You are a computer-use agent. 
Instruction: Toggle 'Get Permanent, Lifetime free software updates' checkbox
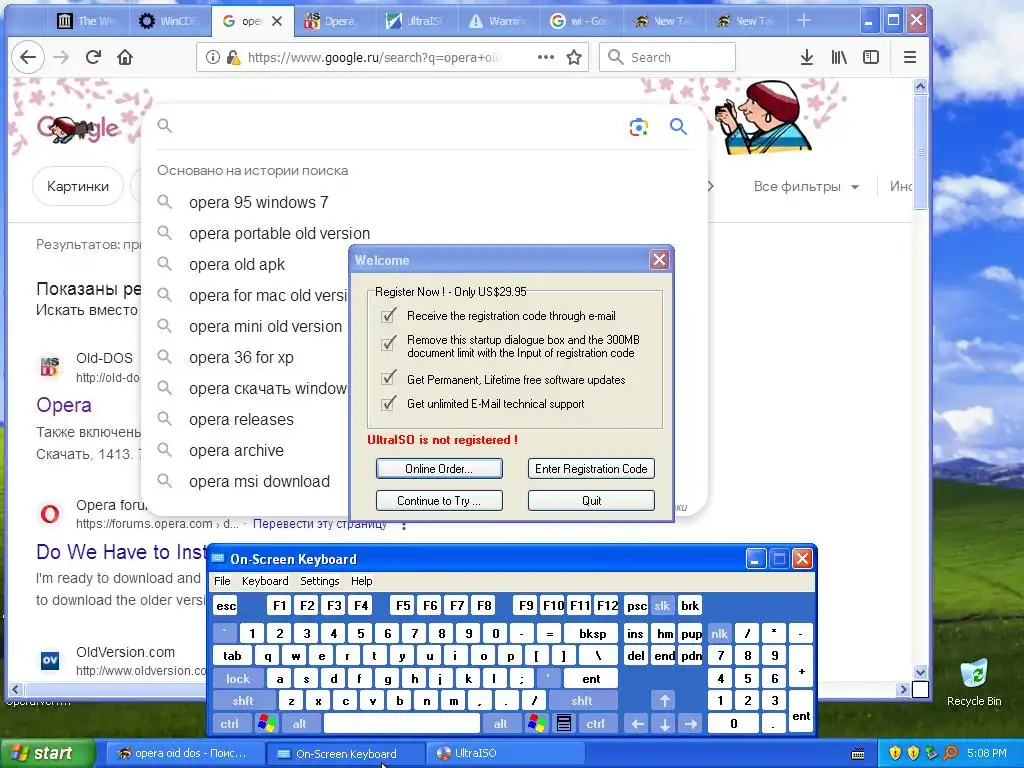[x=389, y=377]
